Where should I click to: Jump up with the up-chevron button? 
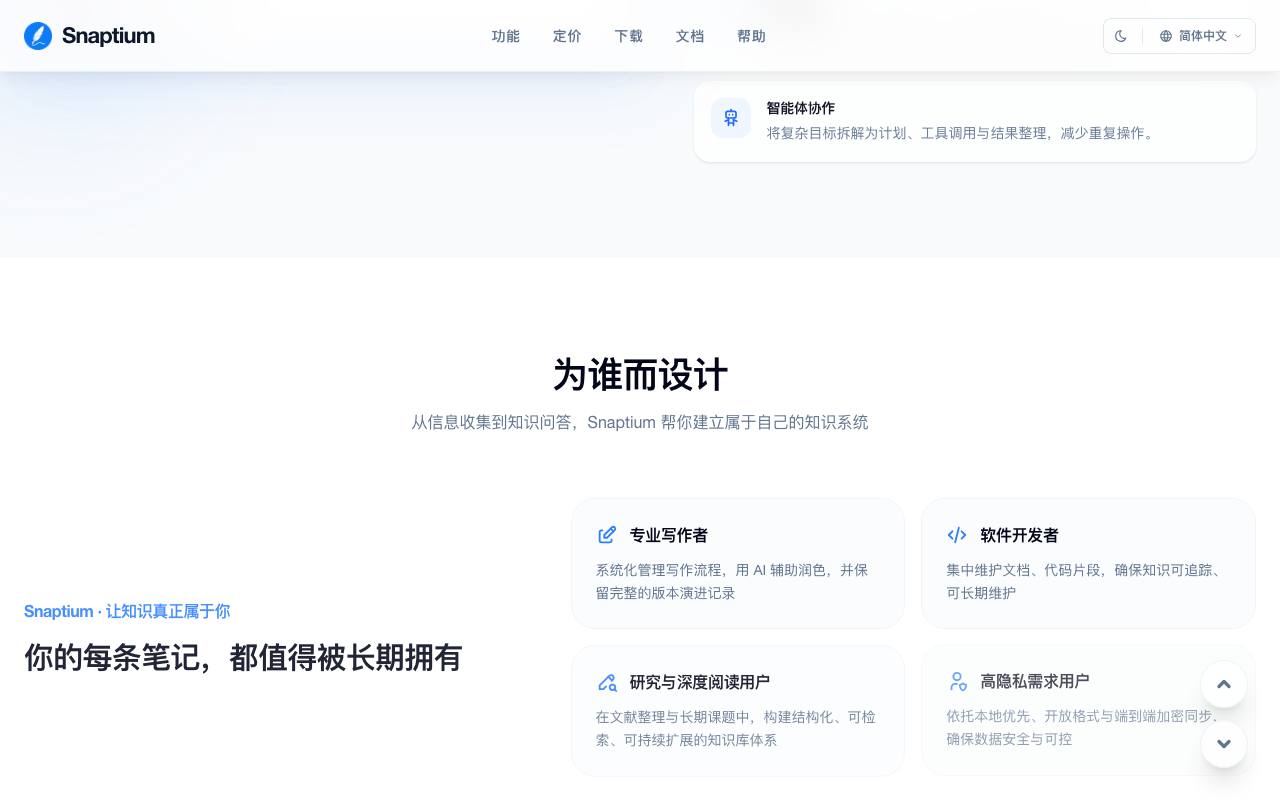tap(1224, 685)
